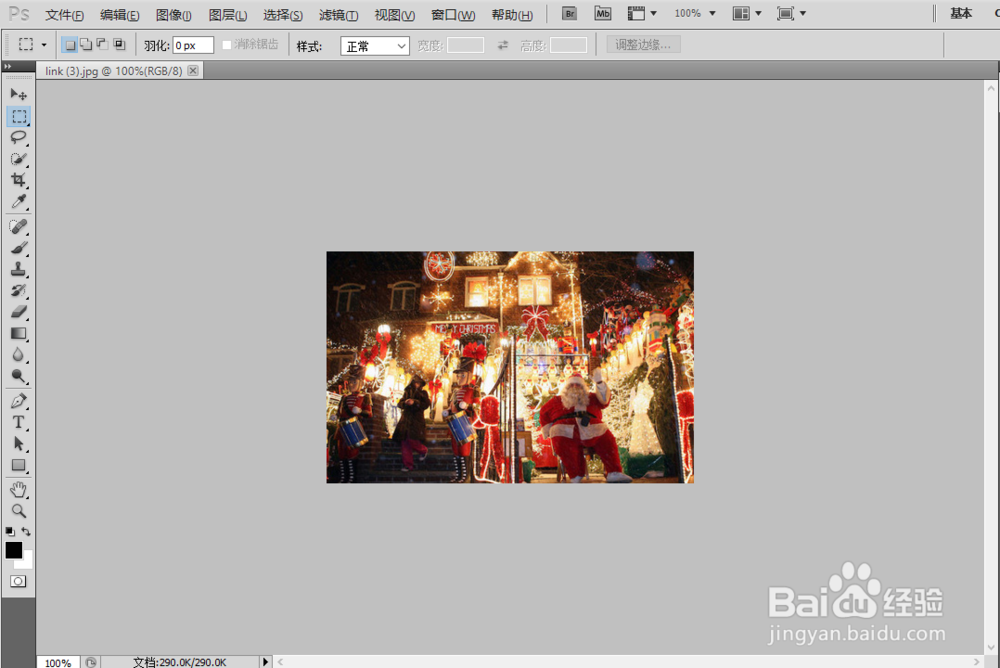Select the Move tool
This screenshot has height=668, width=1000.
tap(18, 94)
